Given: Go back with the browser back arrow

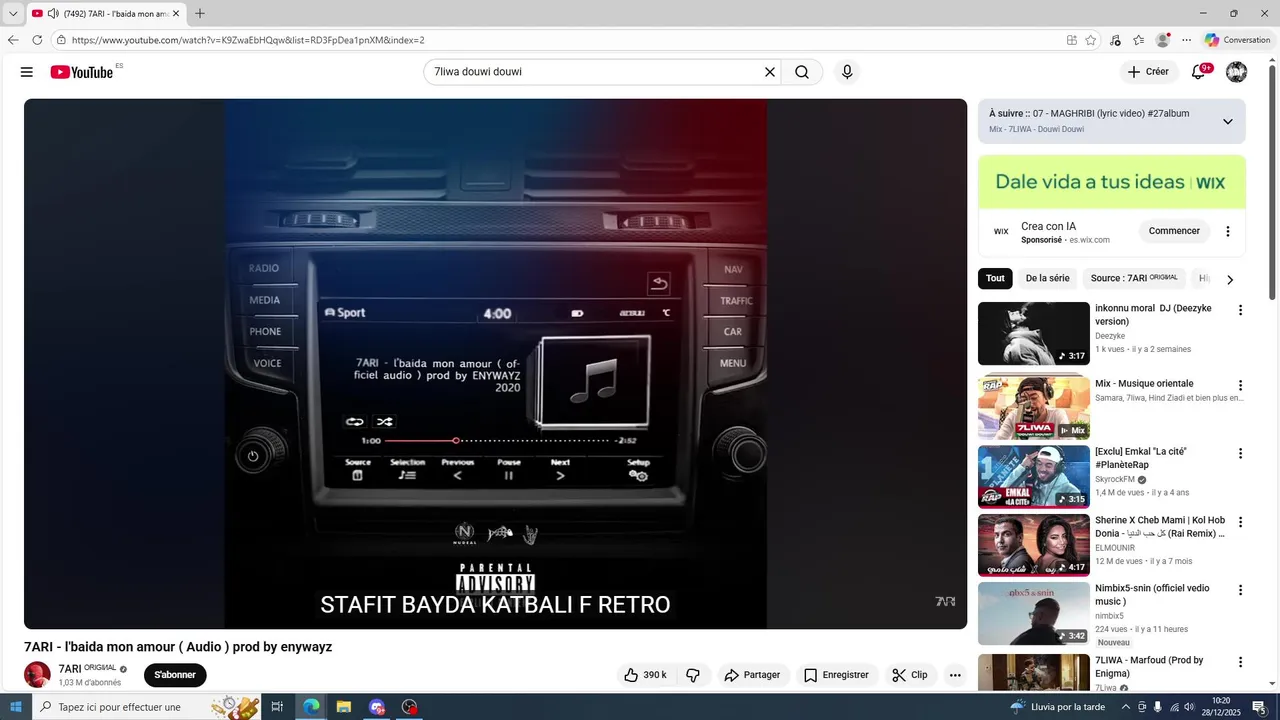Looking at the screenshot, I should pos(13,40).
